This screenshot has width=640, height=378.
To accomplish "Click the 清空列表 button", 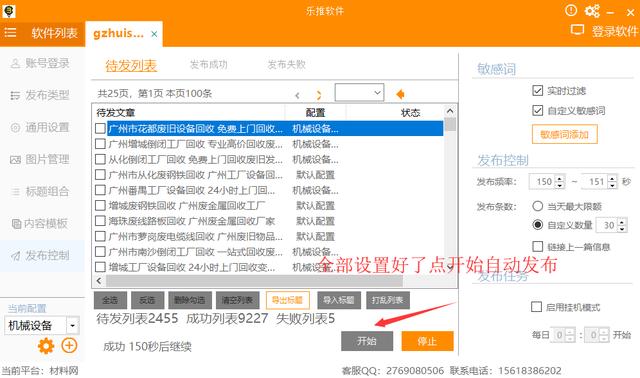I will [x=237, y=300].
